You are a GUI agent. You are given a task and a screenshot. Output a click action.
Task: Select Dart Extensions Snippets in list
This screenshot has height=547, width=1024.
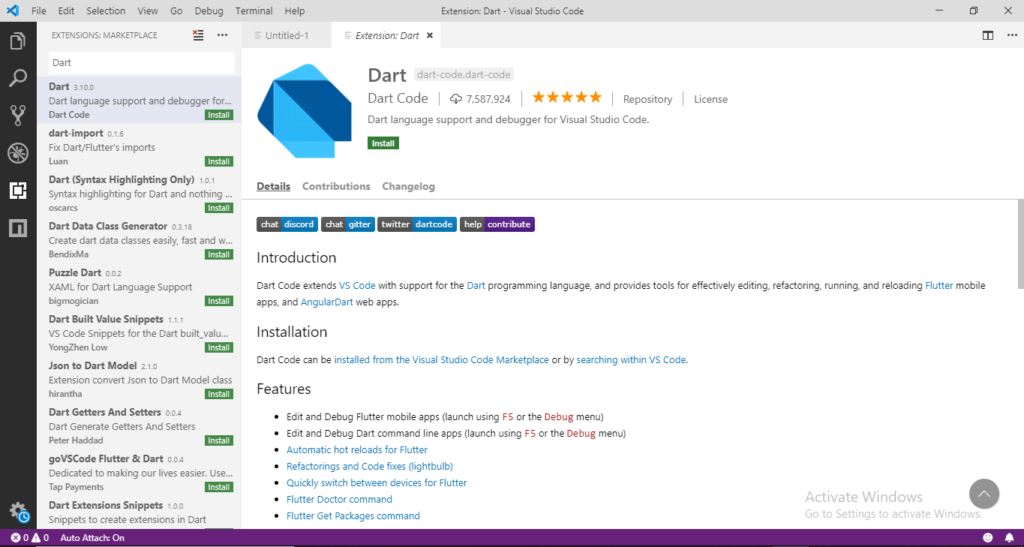click(140, 512)
